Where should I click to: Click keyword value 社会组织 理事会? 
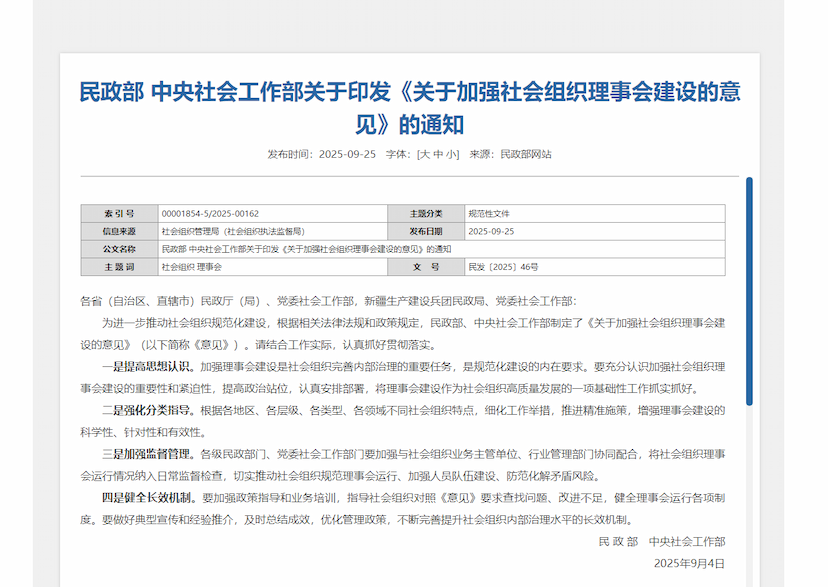click(x=192, y=267)
